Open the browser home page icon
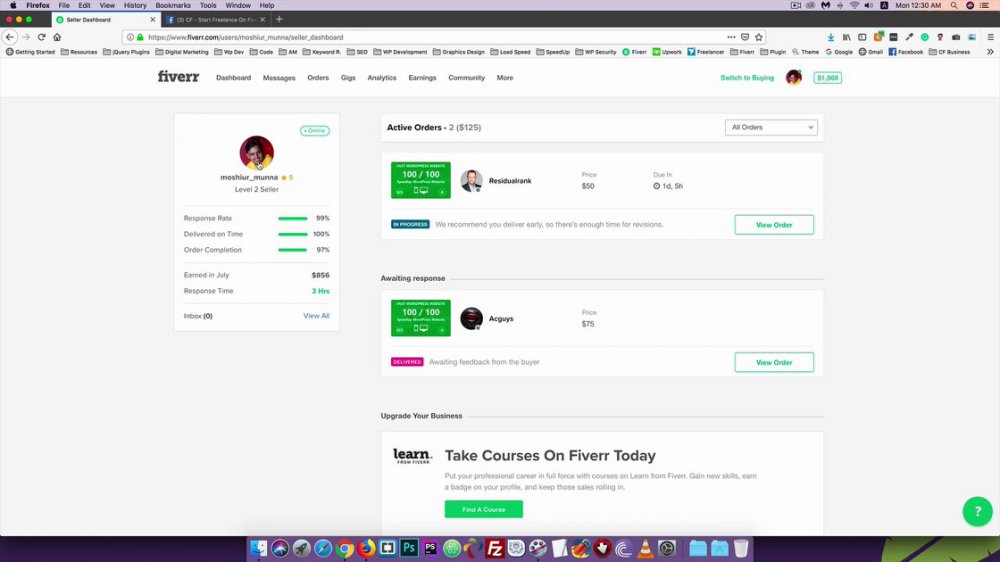The width and height of the screenshot is (1000, 562). coord(57,37)
